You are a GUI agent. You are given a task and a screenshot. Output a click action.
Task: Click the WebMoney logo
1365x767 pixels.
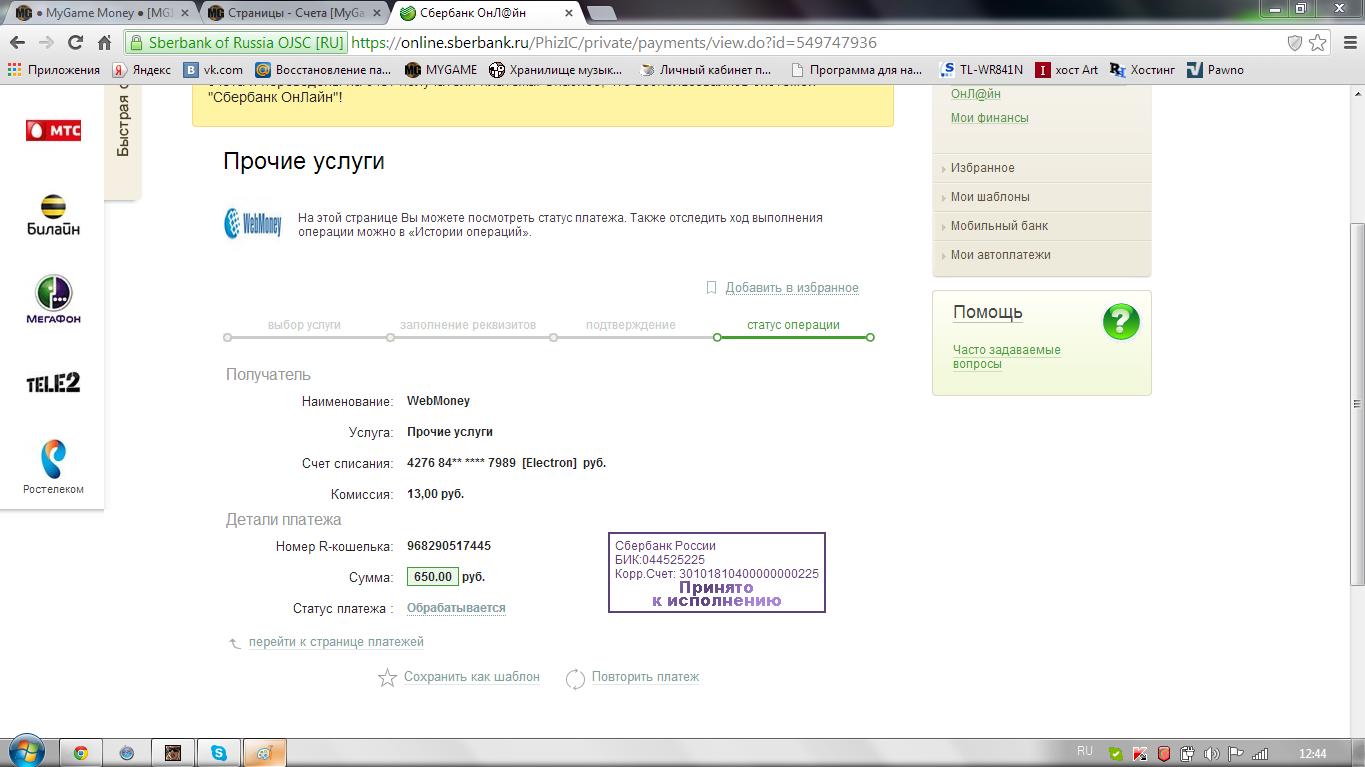(x=253, y=223)
